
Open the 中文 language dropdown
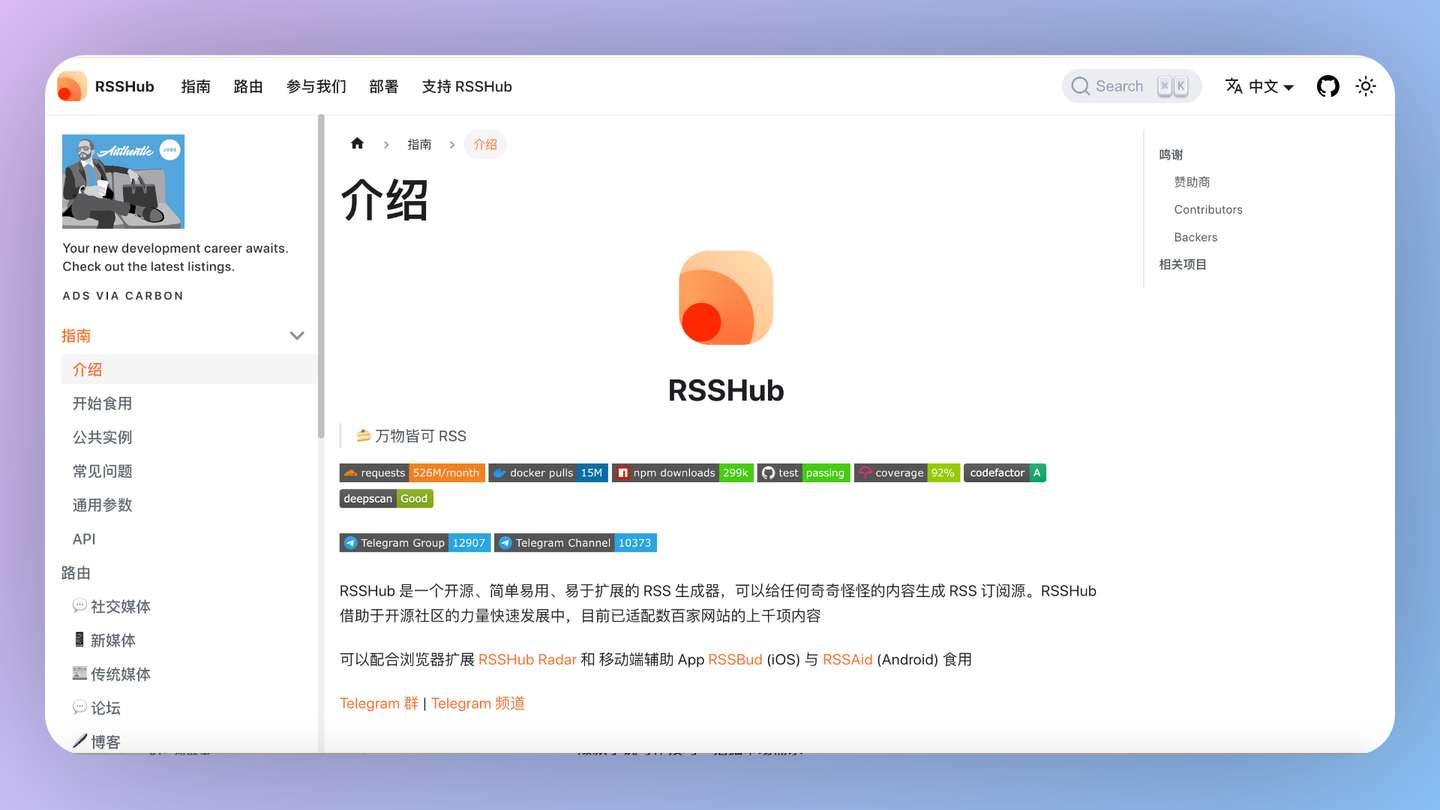(x=1258, y=86)
